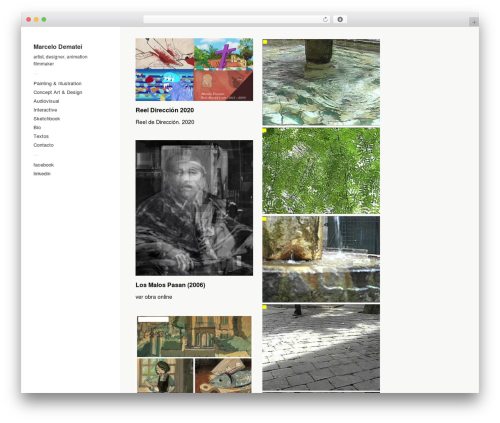Click the 'Reel de Dirección. 2020' caption
The image size is (500, 423).
click(165, 122)
